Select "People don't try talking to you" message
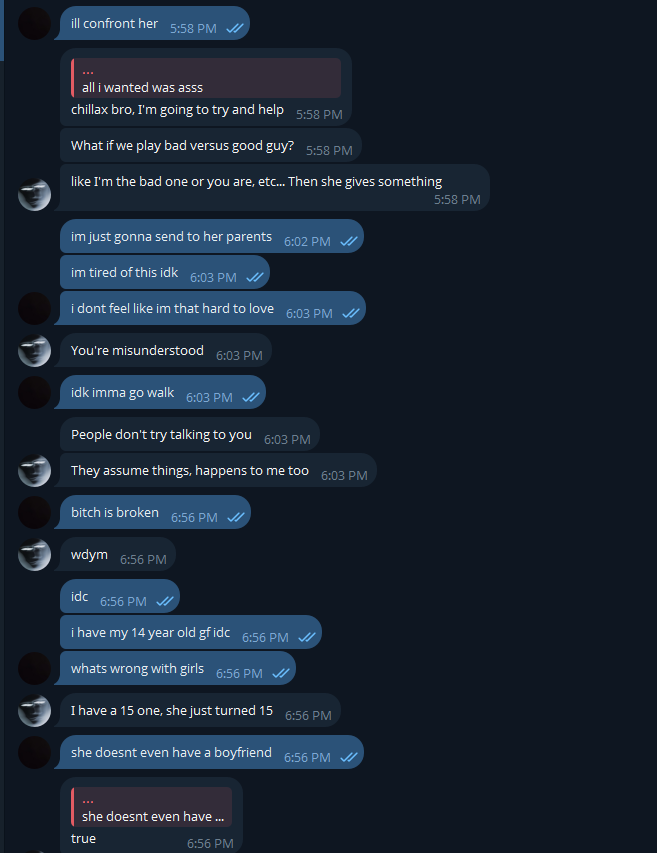657x853 pixels. [161, 435]
